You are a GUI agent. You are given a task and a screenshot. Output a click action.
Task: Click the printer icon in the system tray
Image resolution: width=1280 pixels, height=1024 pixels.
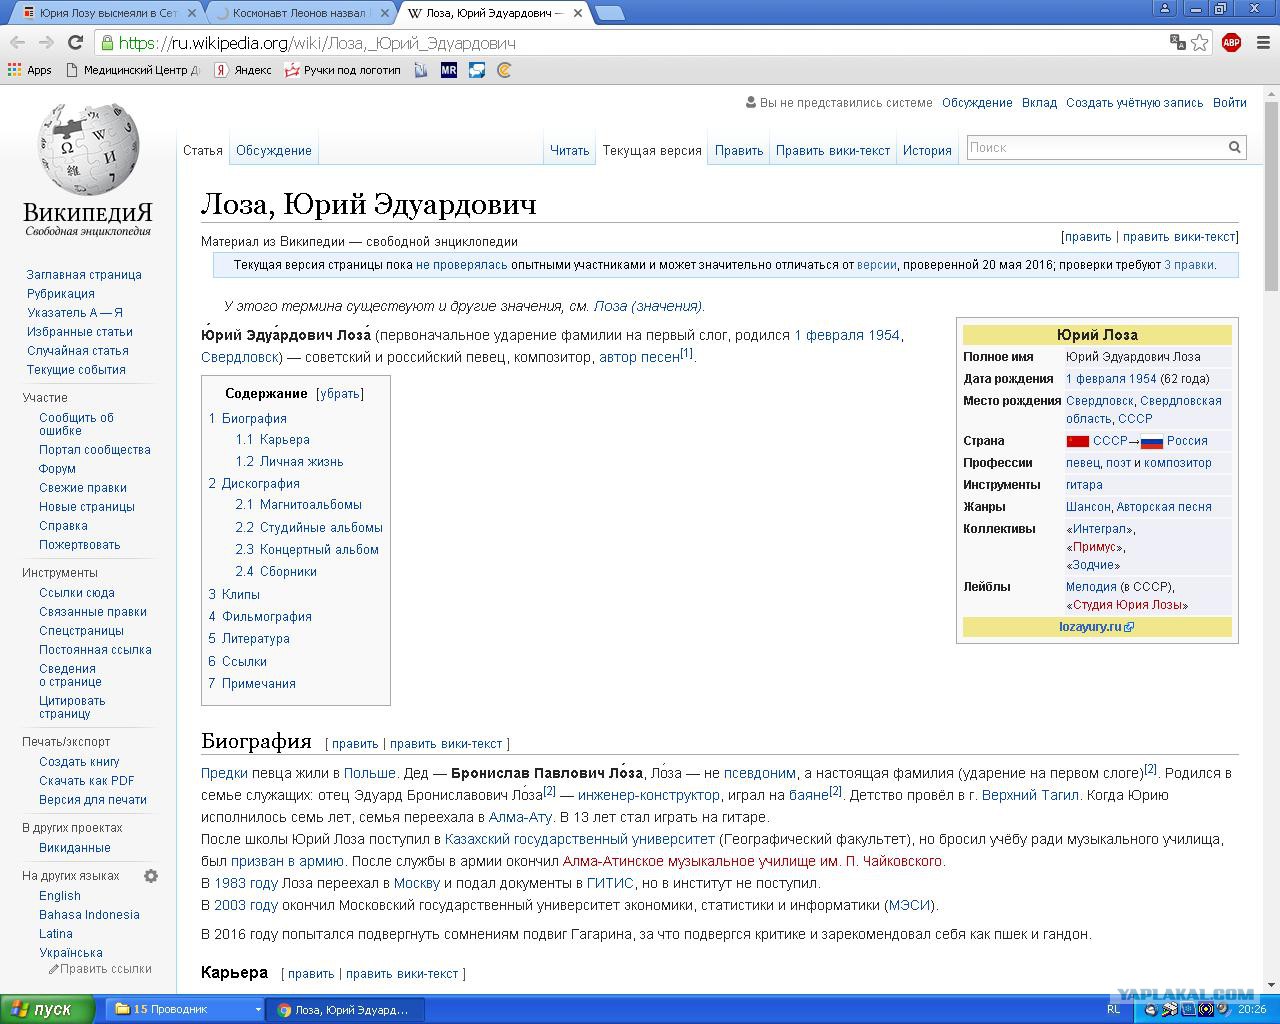click(x=1169, y=1009)
